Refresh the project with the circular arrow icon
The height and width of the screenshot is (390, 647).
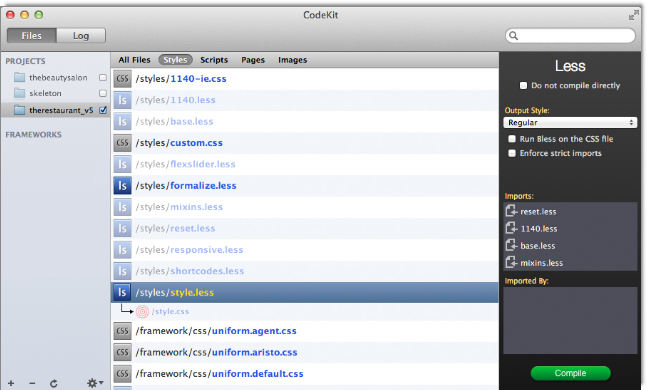click(x=54, y=383)
